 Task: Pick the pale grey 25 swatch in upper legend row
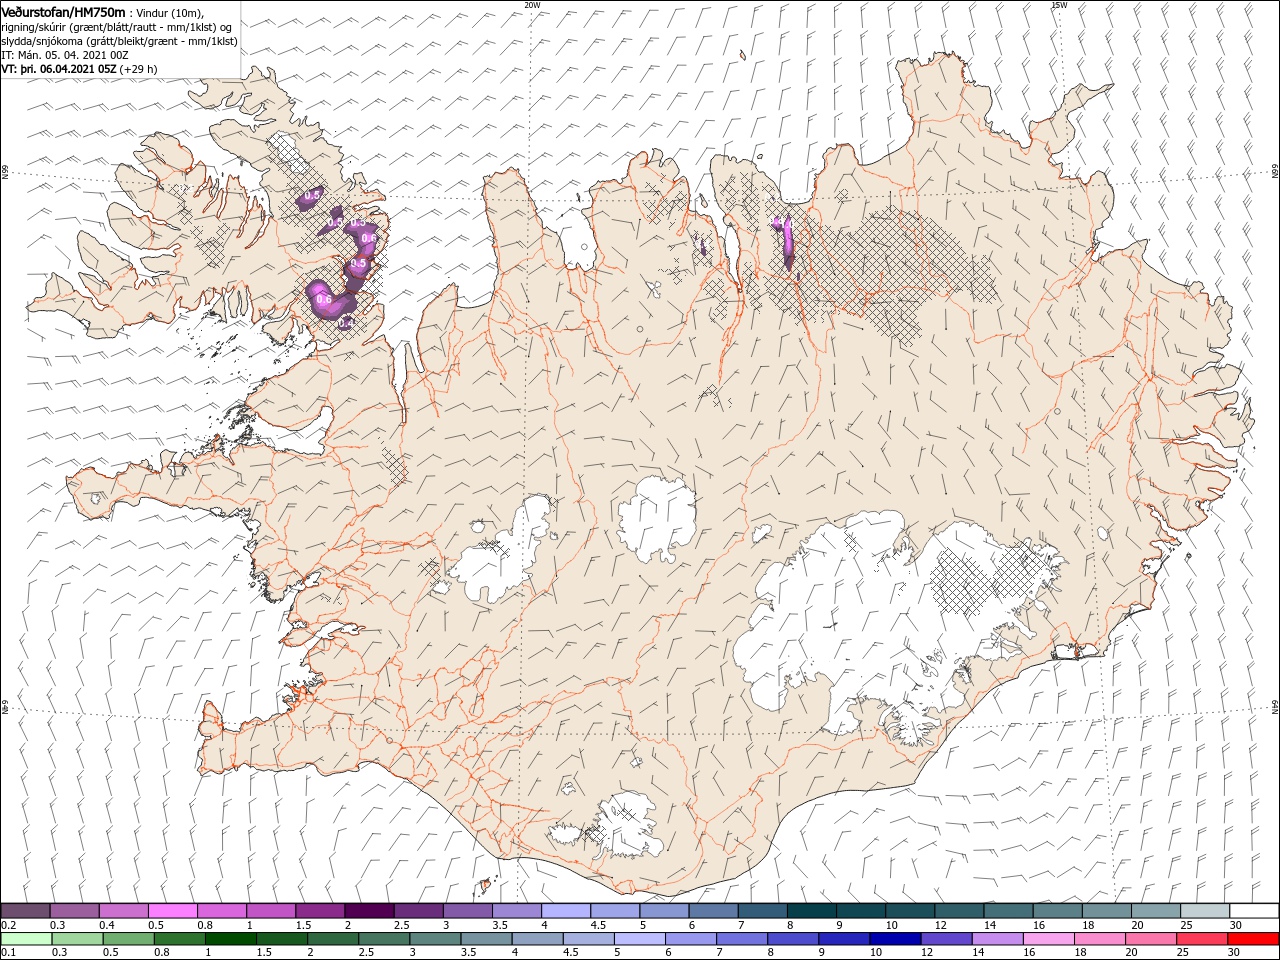pos(1204,911)
